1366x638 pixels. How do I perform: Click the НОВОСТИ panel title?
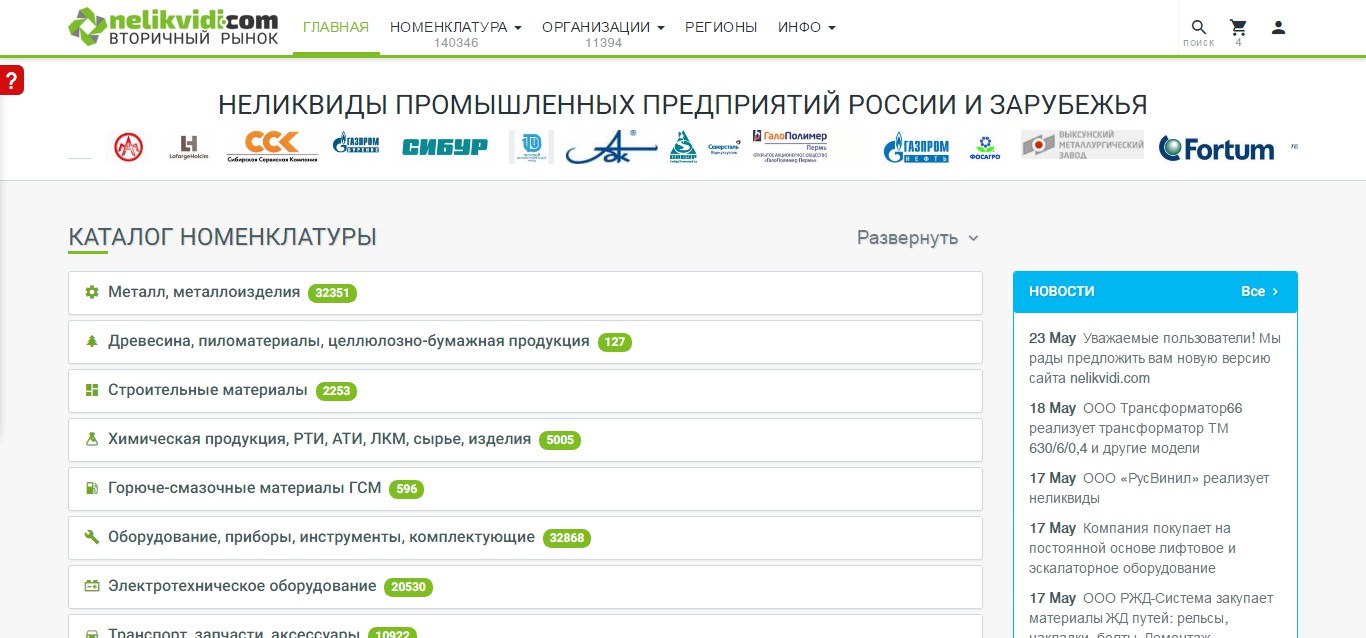[1062, 292]
